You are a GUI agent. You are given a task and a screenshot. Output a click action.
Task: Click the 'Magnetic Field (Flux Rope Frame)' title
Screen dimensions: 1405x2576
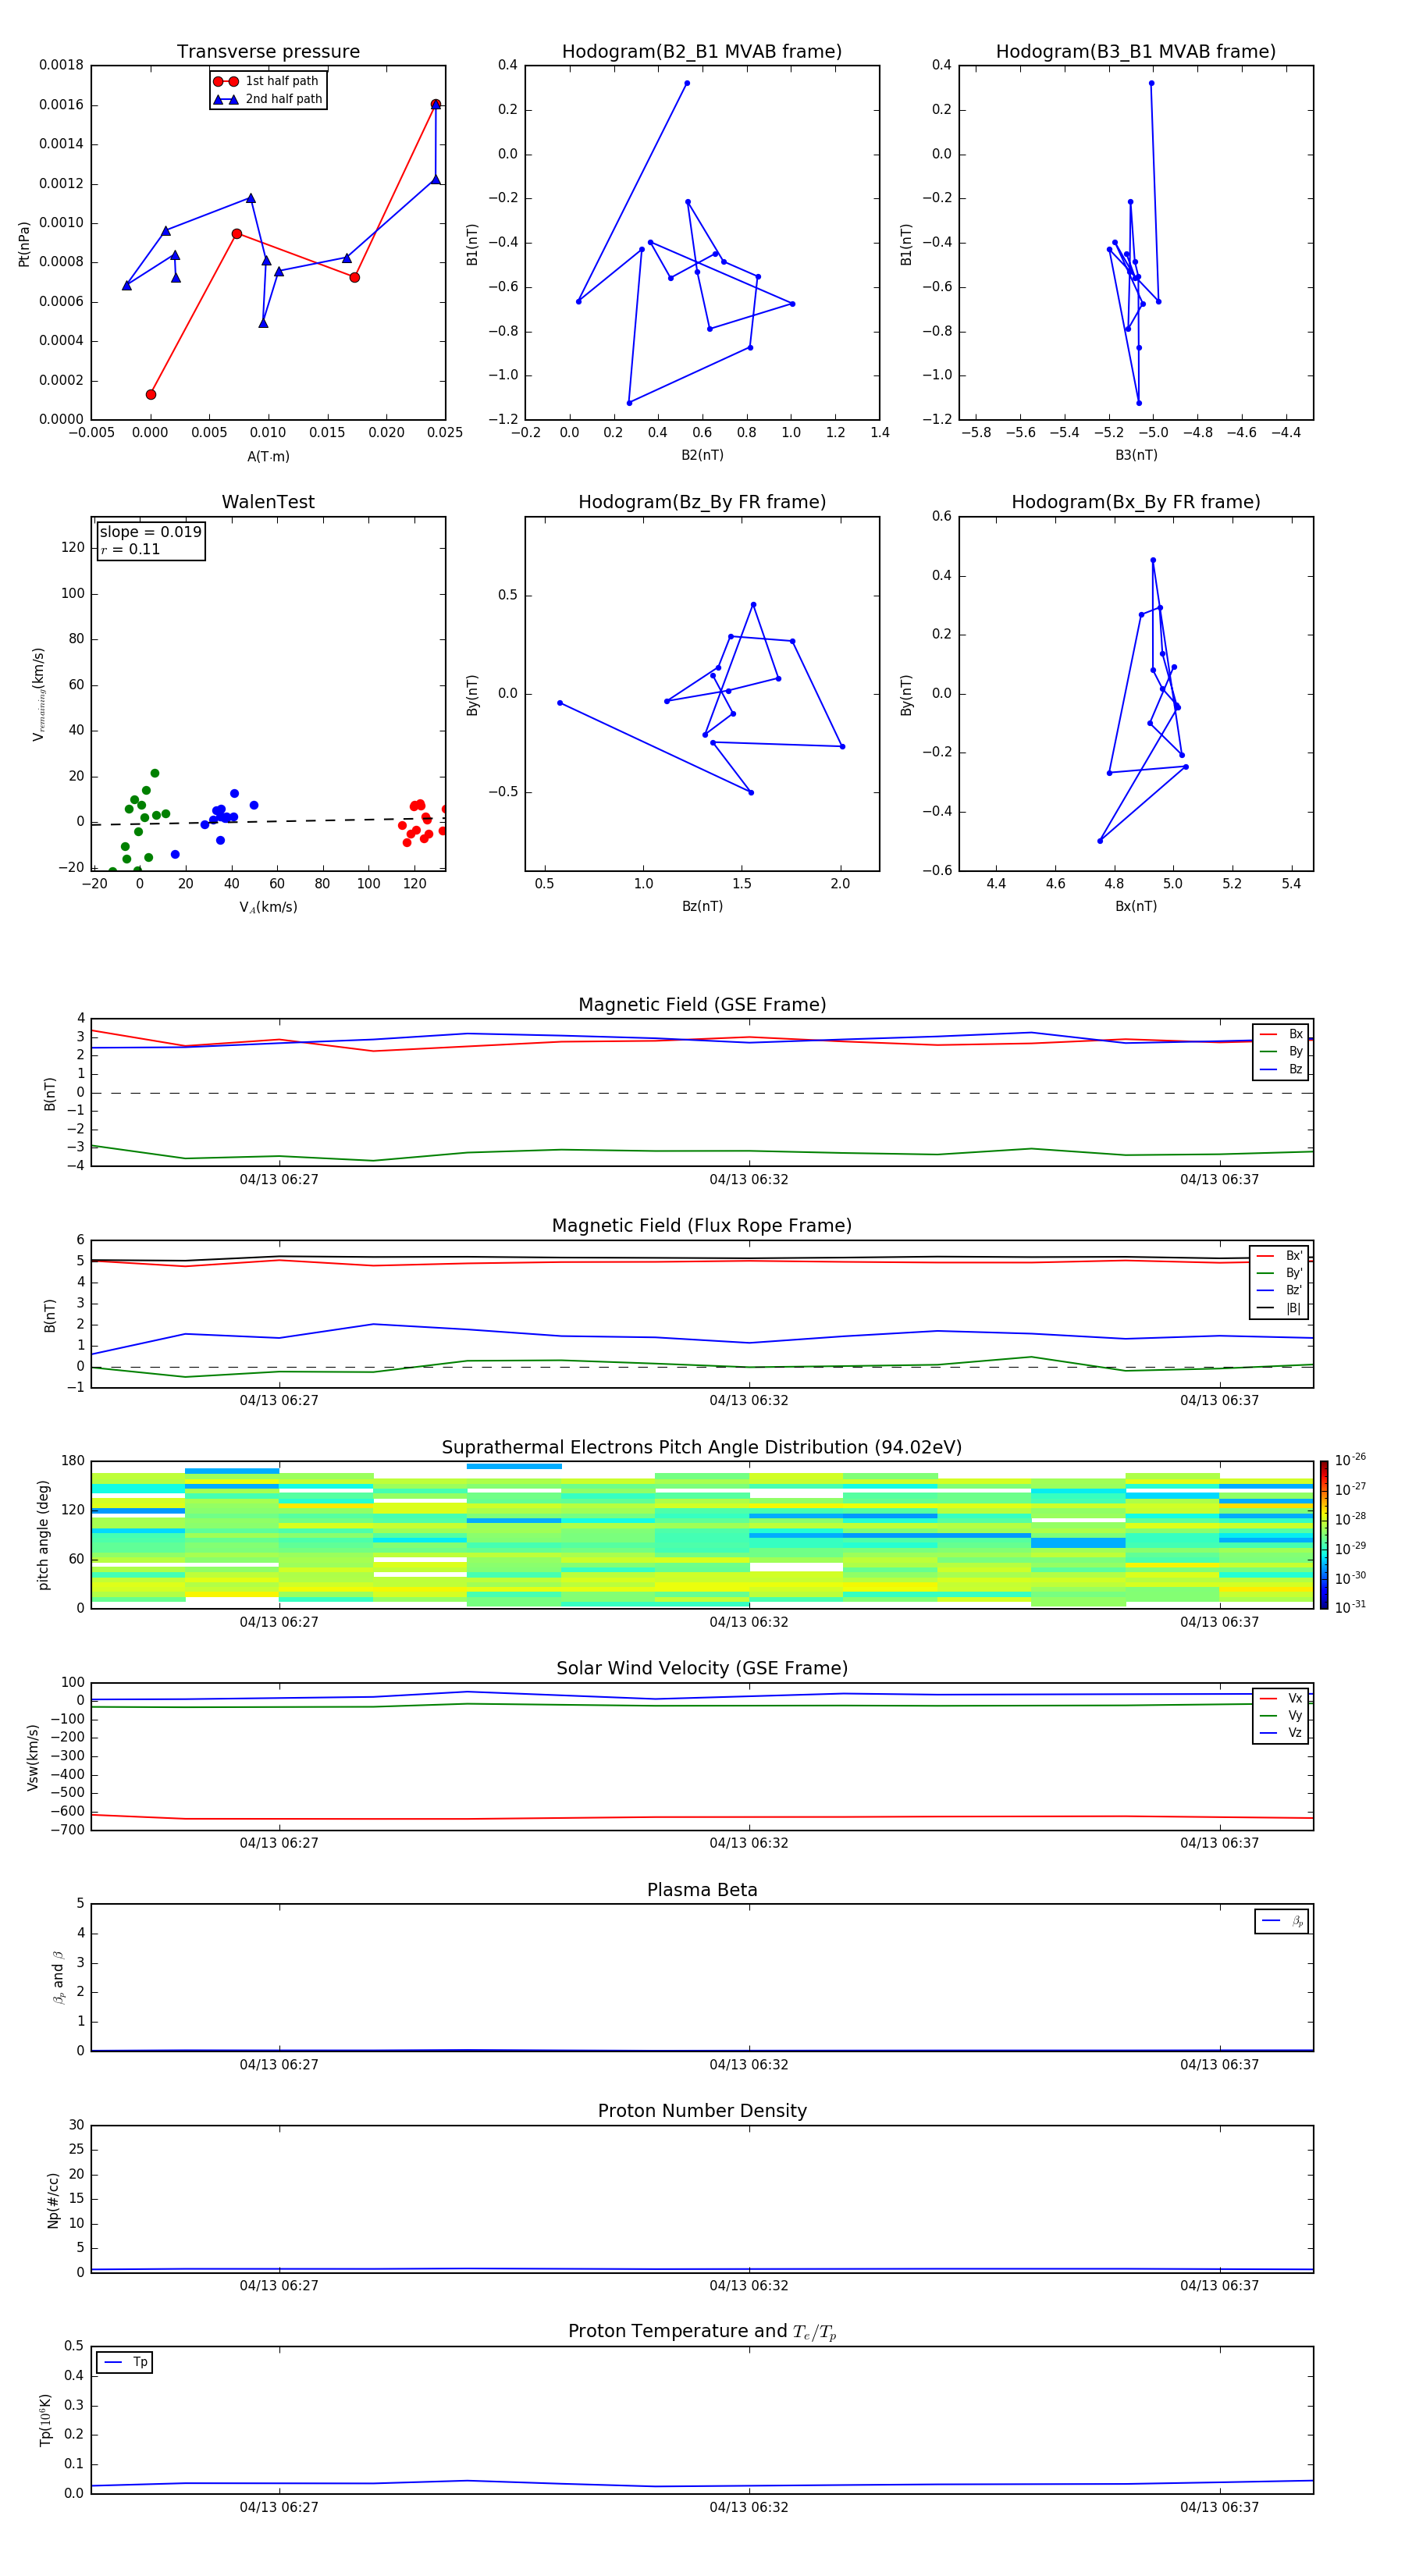[701, 1226]
